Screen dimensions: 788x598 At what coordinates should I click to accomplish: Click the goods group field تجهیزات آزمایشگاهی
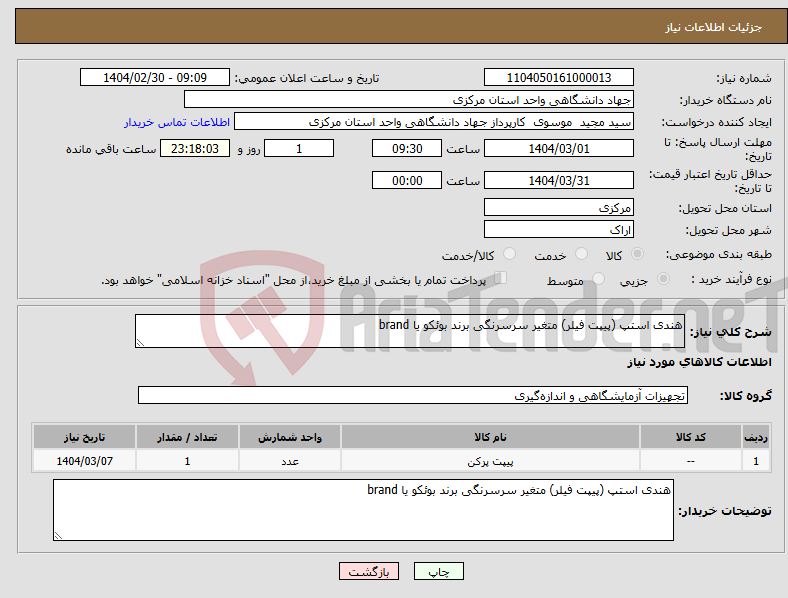point(413,395)
